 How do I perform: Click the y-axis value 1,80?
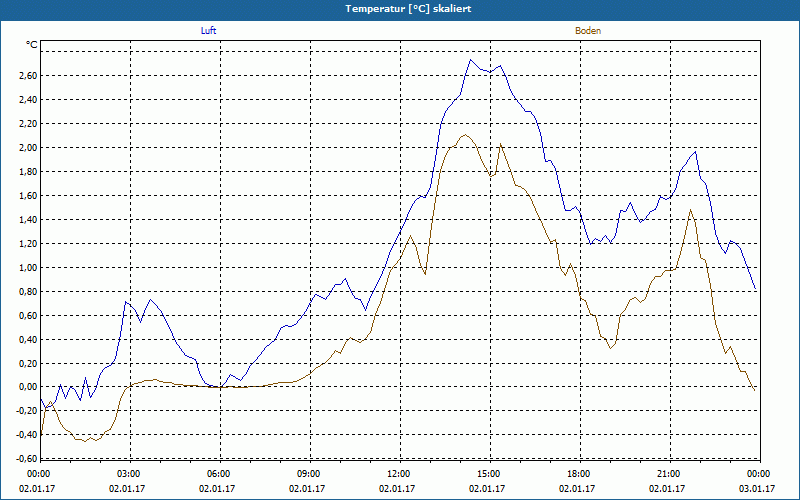(29, 171)
